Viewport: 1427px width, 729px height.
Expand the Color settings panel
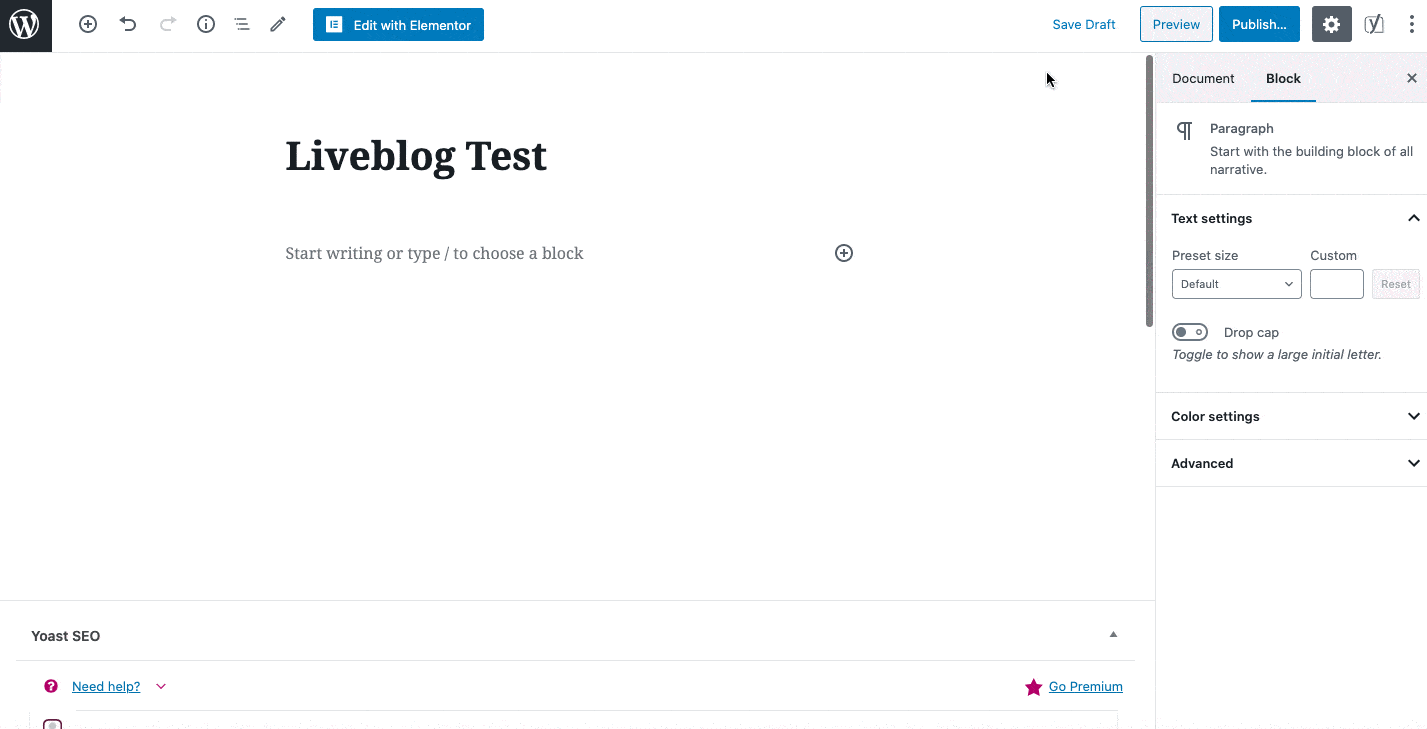(1290, 416)
